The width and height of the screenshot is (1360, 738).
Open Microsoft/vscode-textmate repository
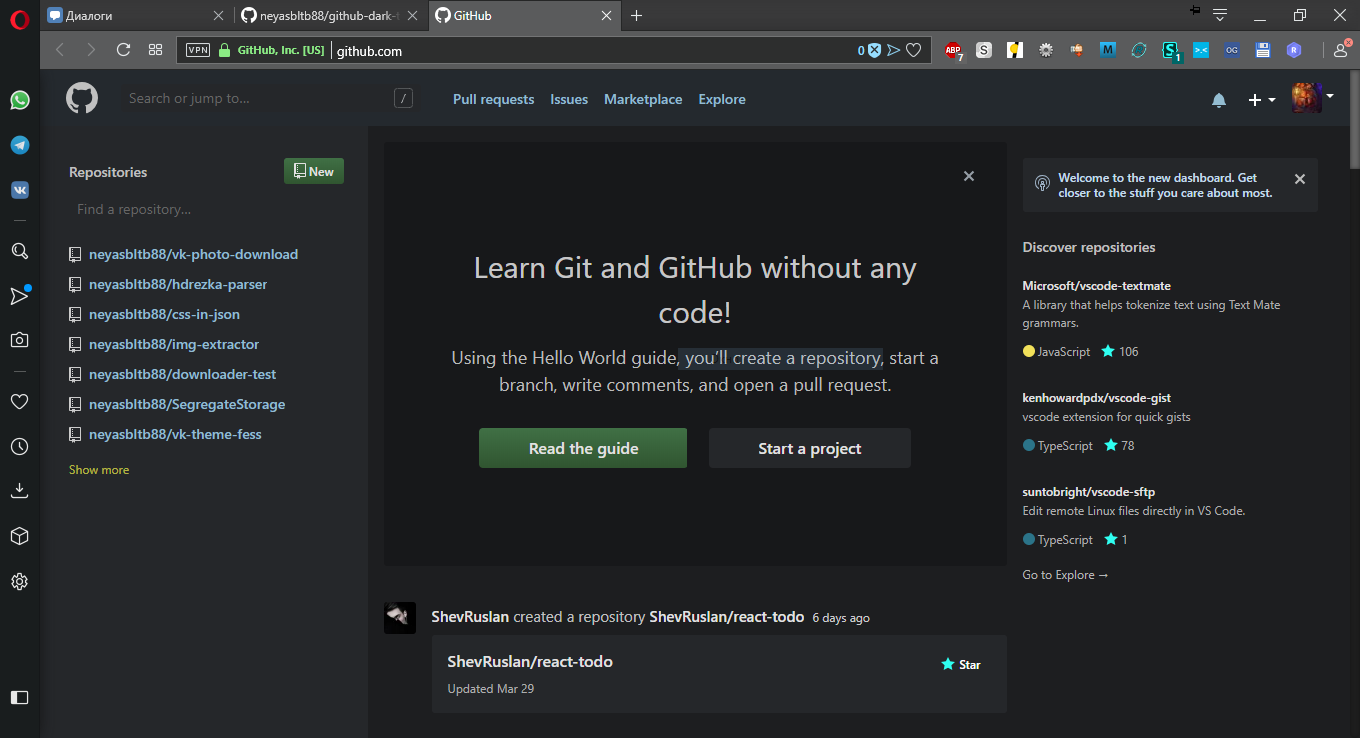pyautogui.click(x=1096, y=286)
